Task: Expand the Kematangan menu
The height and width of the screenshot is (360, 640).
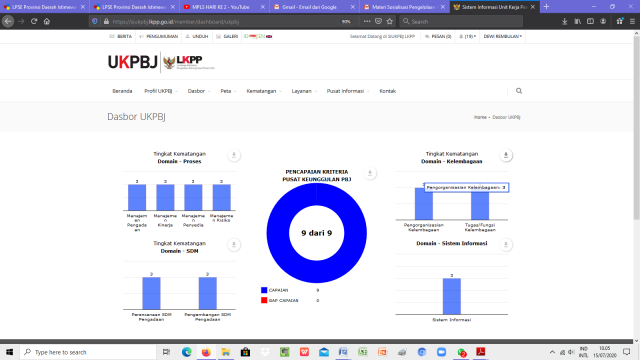Action: click(264, 91)
